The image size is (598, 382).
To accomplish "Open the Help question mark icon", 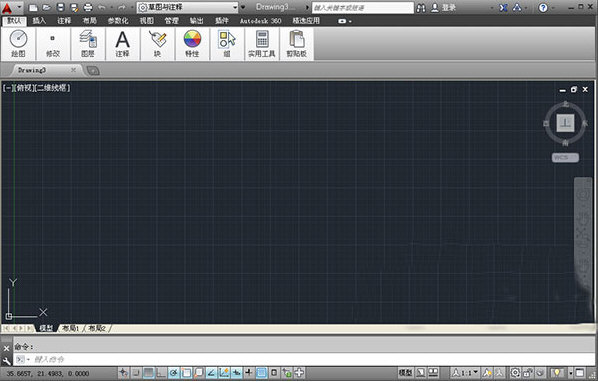I will (x=543, y=8).
